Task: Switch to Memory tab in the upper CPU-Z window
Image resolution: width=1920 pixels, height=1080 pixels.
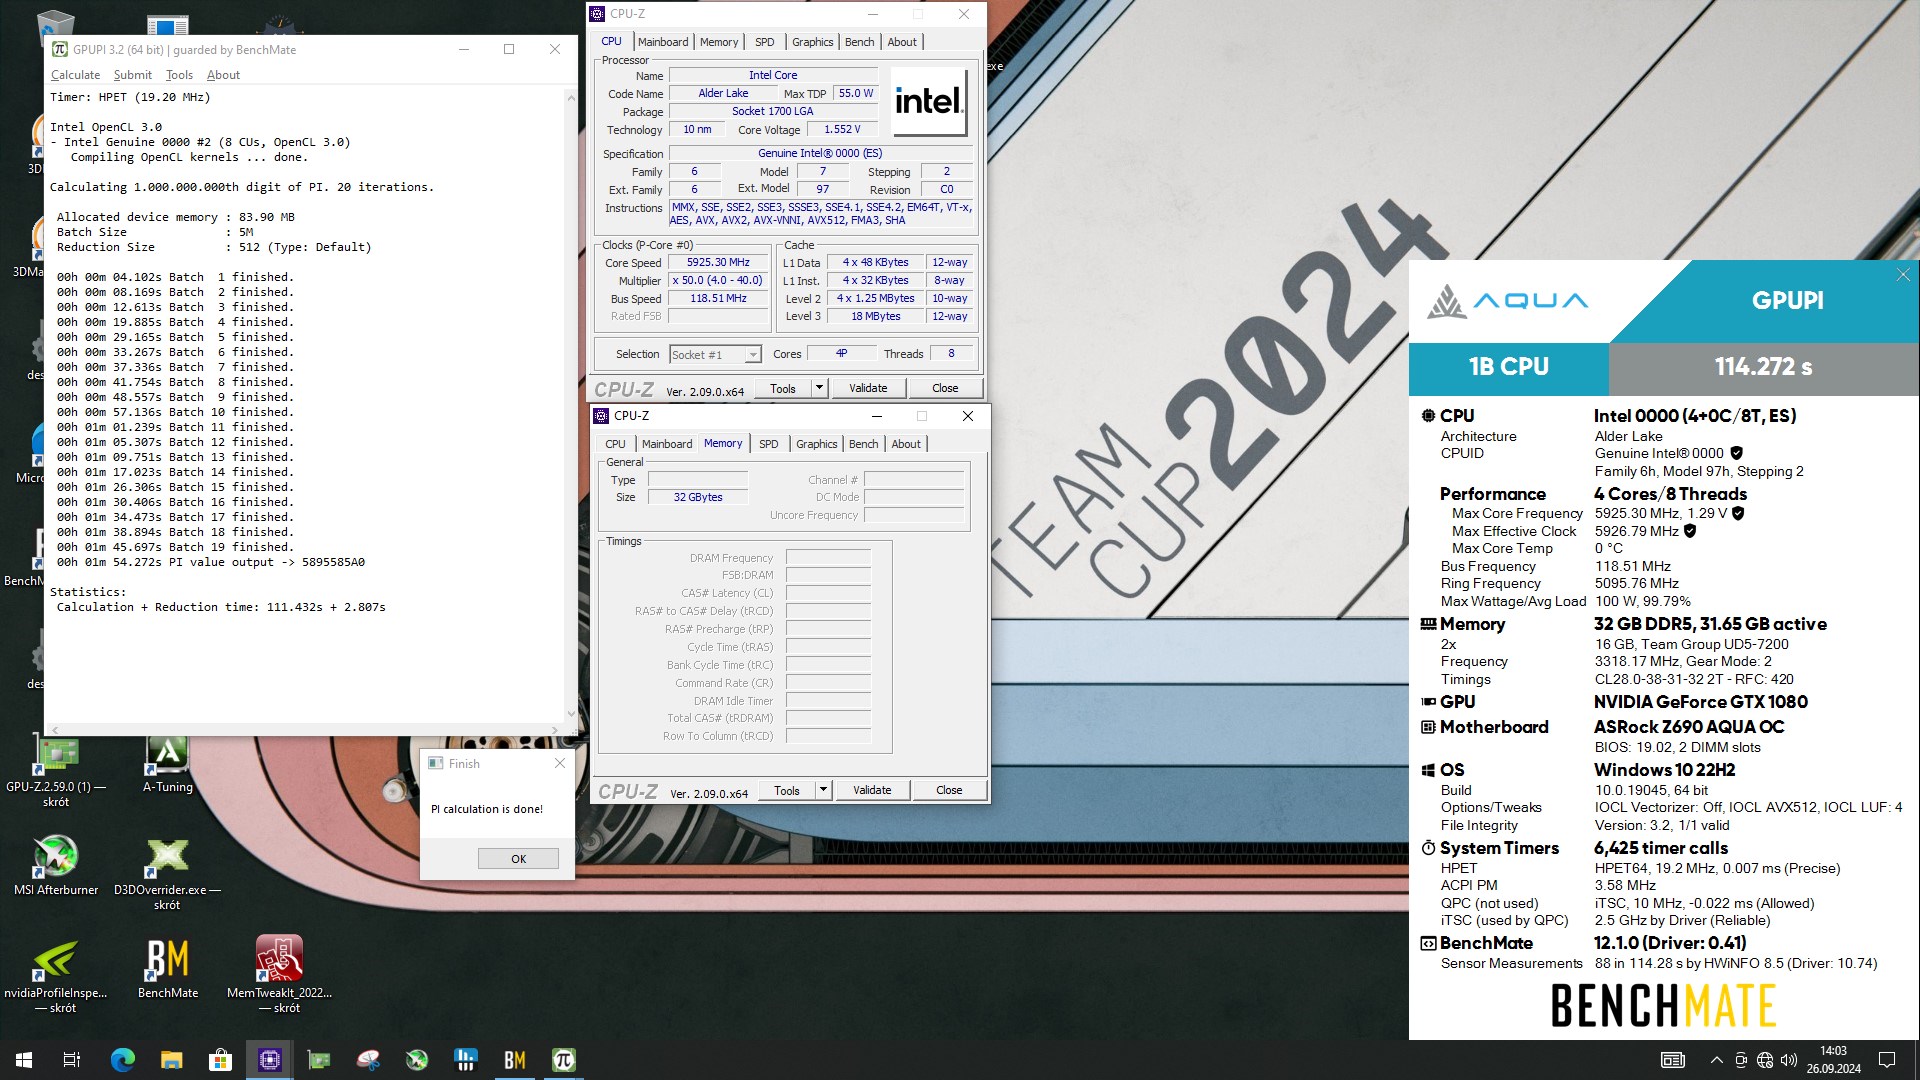Action: tap(719, 42)
